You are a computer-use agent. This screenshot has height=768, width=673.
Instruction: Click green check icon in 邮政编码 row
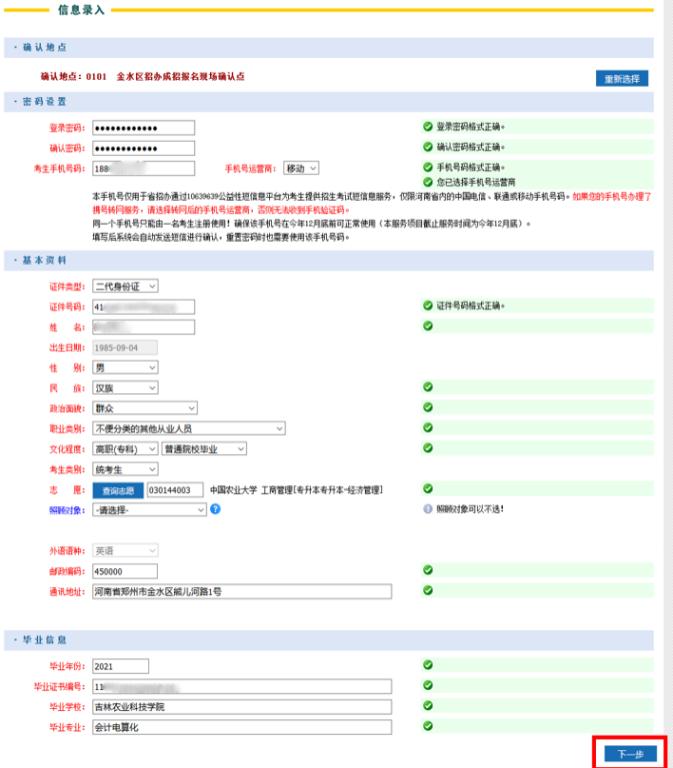(428, 570)
